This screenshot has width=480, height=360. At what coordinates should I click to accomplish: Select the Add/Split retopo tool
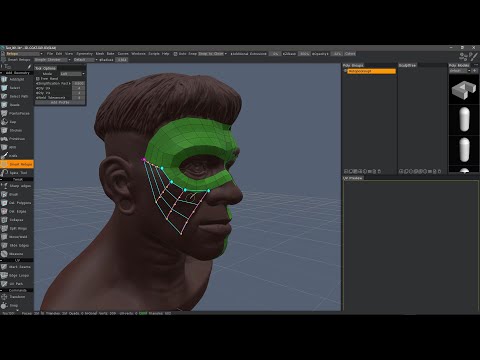click(x=17, y=79)
